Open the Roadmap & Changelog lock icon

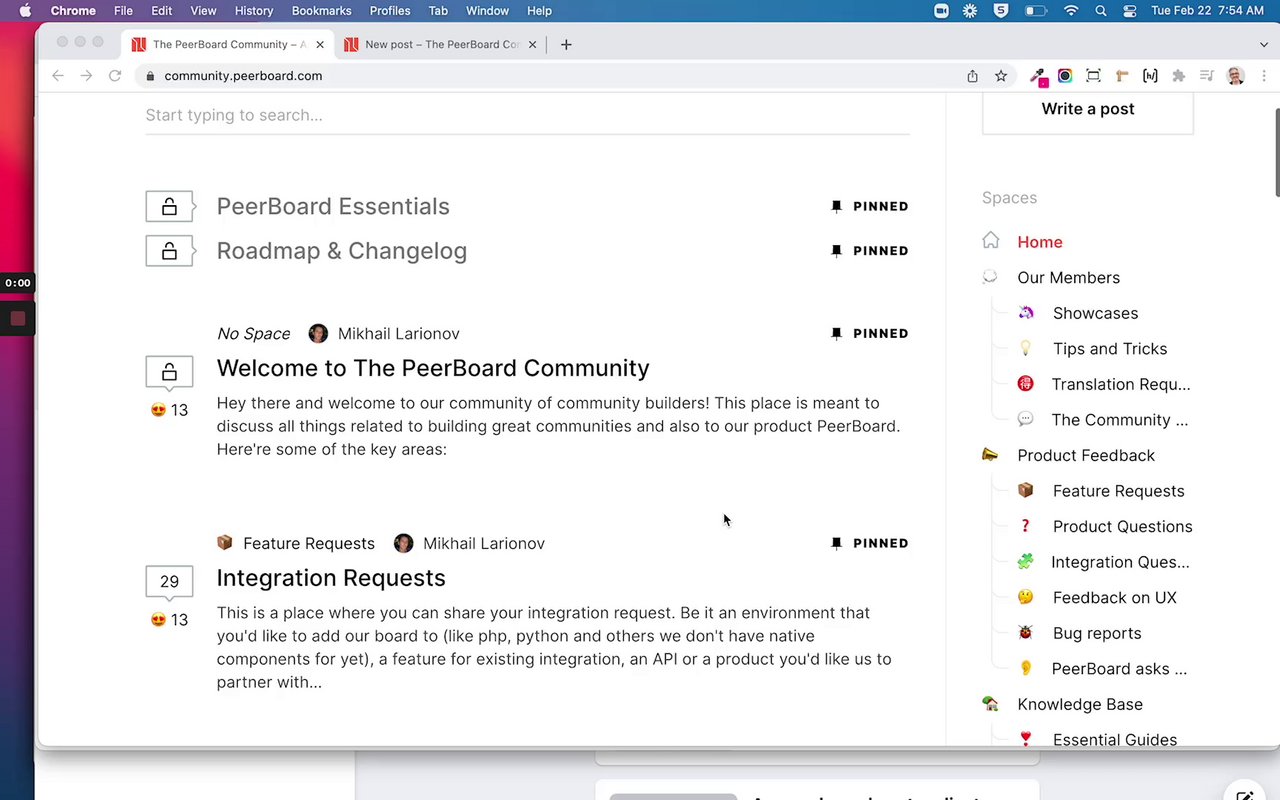click(169, 251)
